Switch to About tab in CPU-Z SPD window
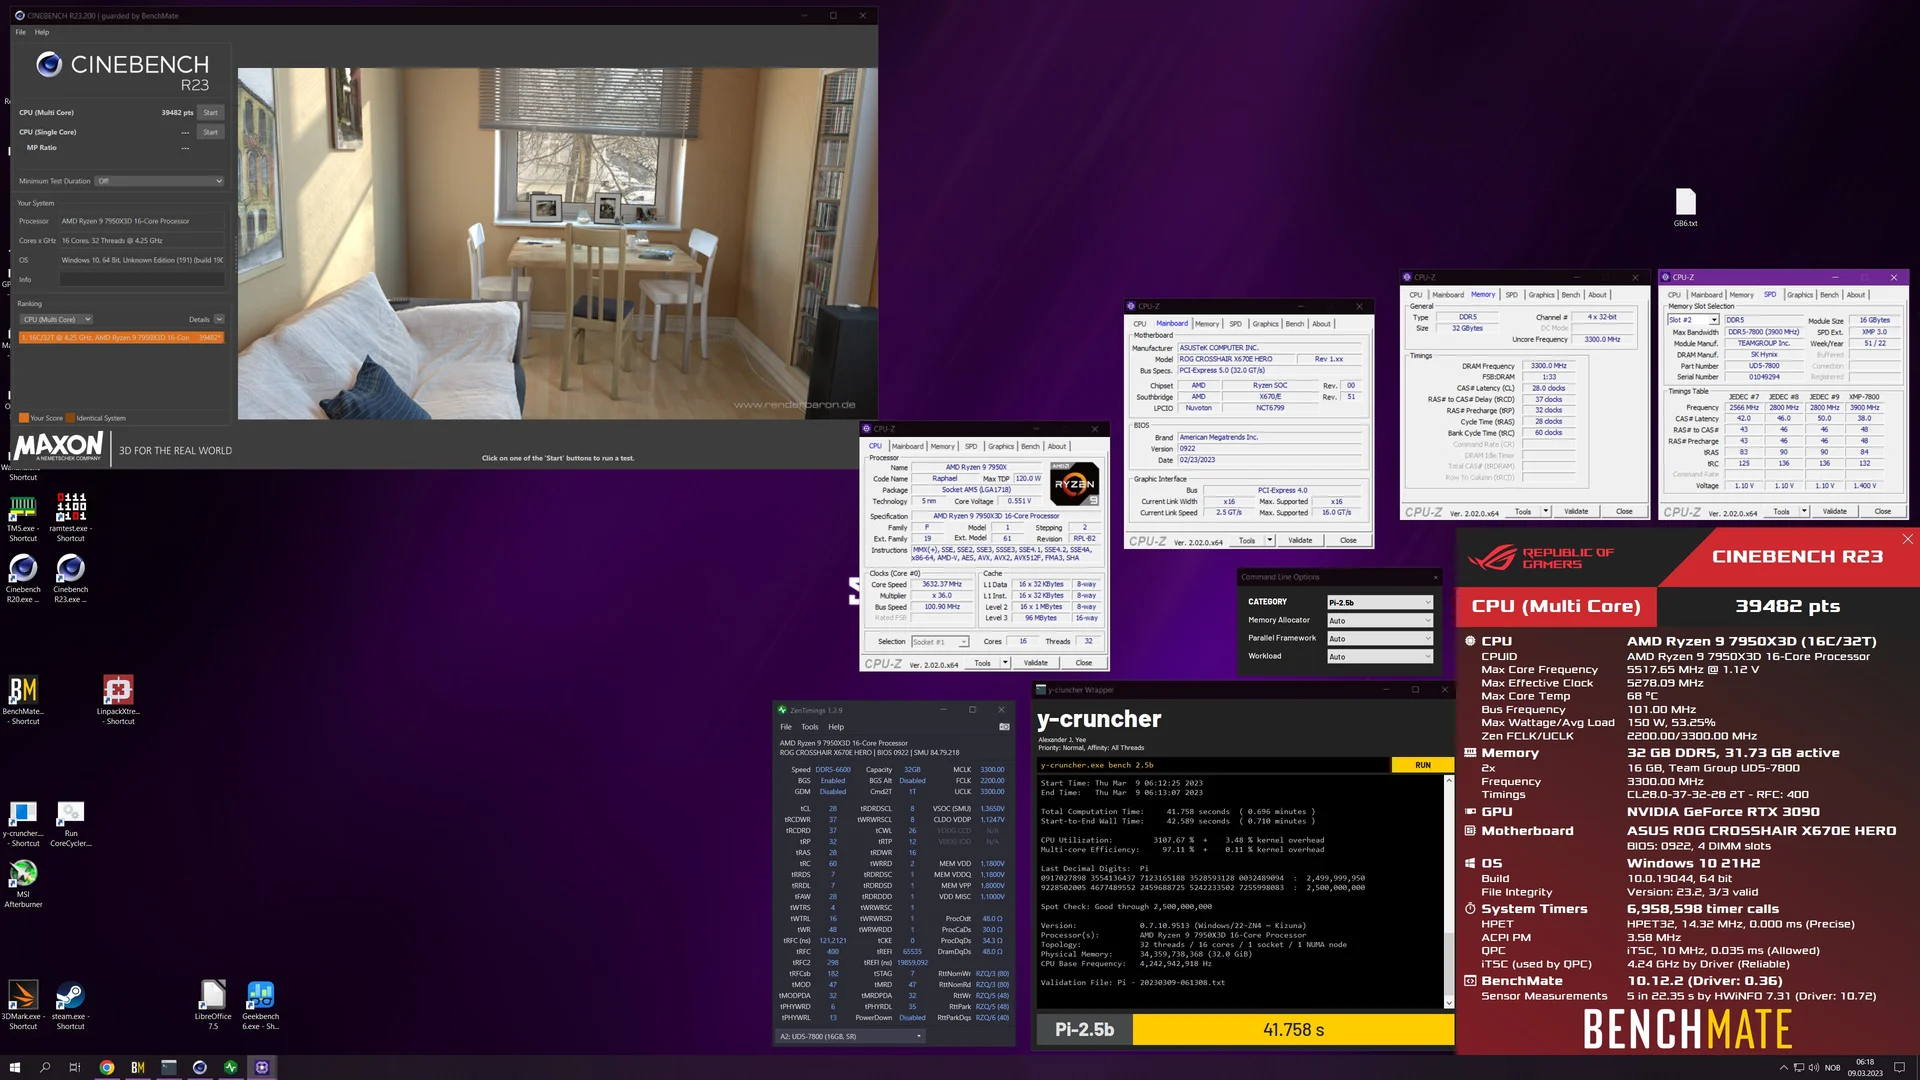Image resolution: width=1920 pixels, height=1080 pixels. coord(1855,295)
